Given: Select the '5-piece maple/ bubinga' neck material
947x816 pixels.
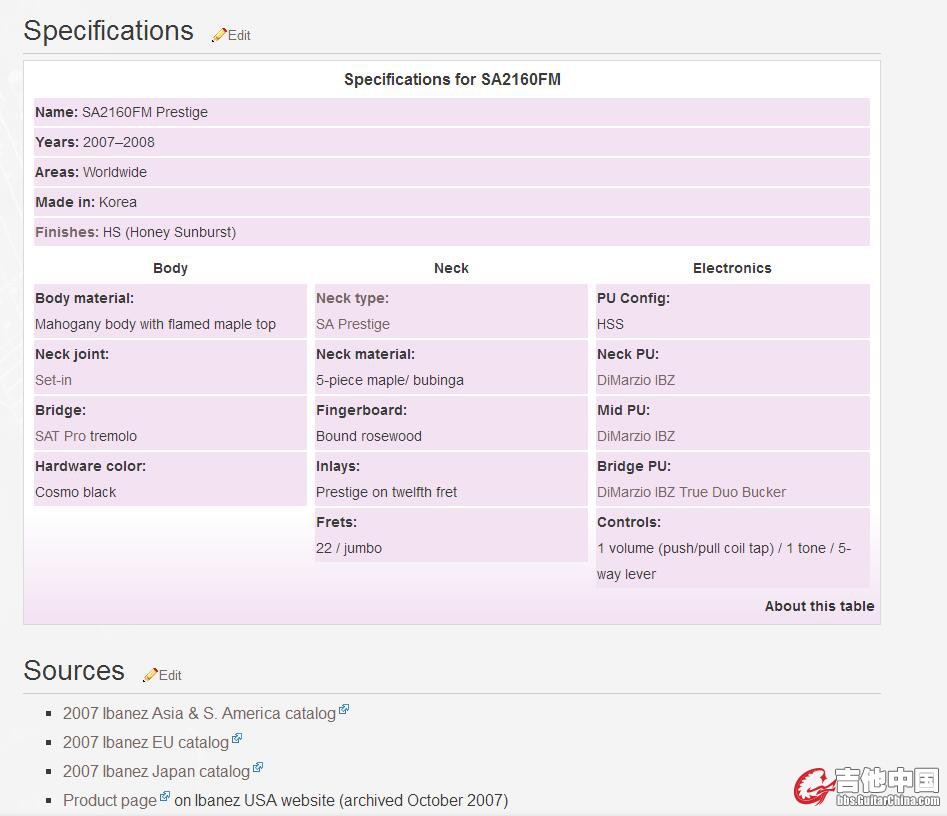Looking at the screenshot, I should click(x=390, y=380).
